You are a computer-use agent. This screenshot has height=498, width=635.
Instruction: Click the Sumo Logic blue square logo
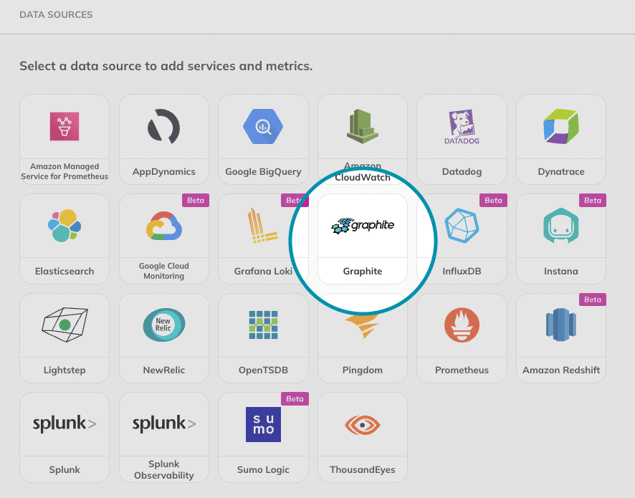point(263,424)
